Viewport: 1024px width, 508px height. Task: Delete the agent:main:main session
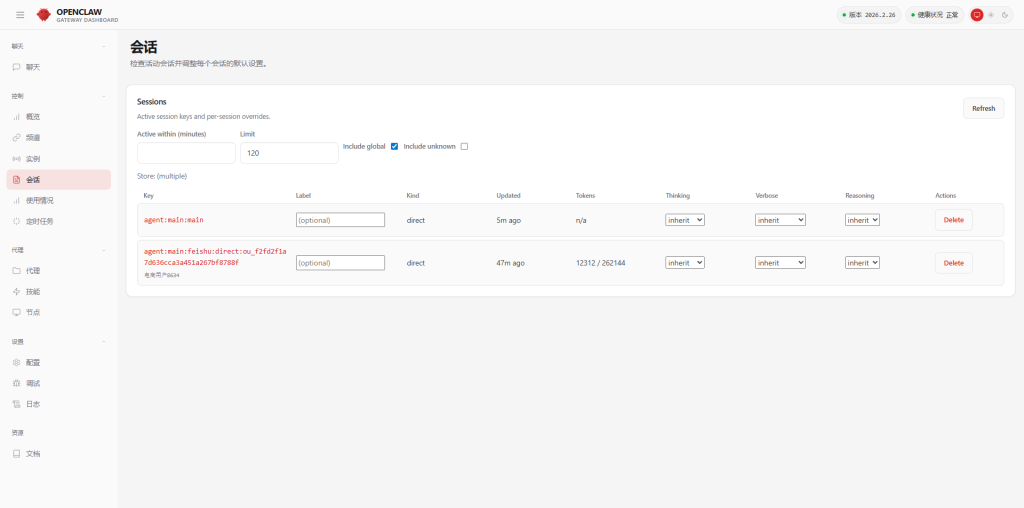(x=953, y=220)
